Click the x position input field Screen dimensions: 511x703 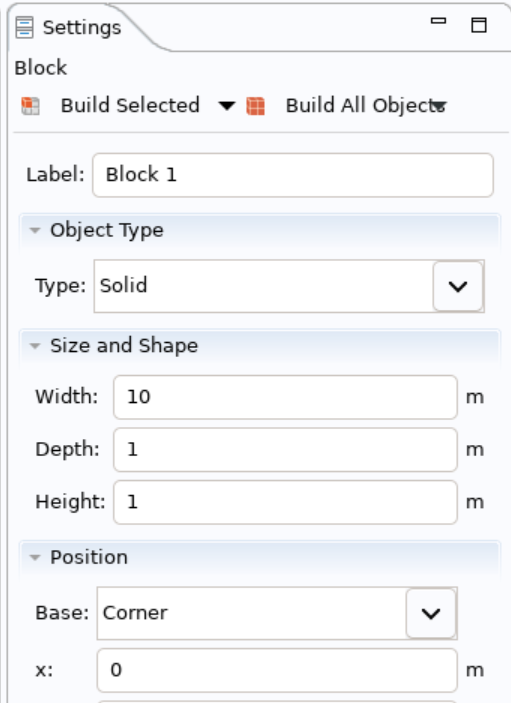(x=277, y=670)
